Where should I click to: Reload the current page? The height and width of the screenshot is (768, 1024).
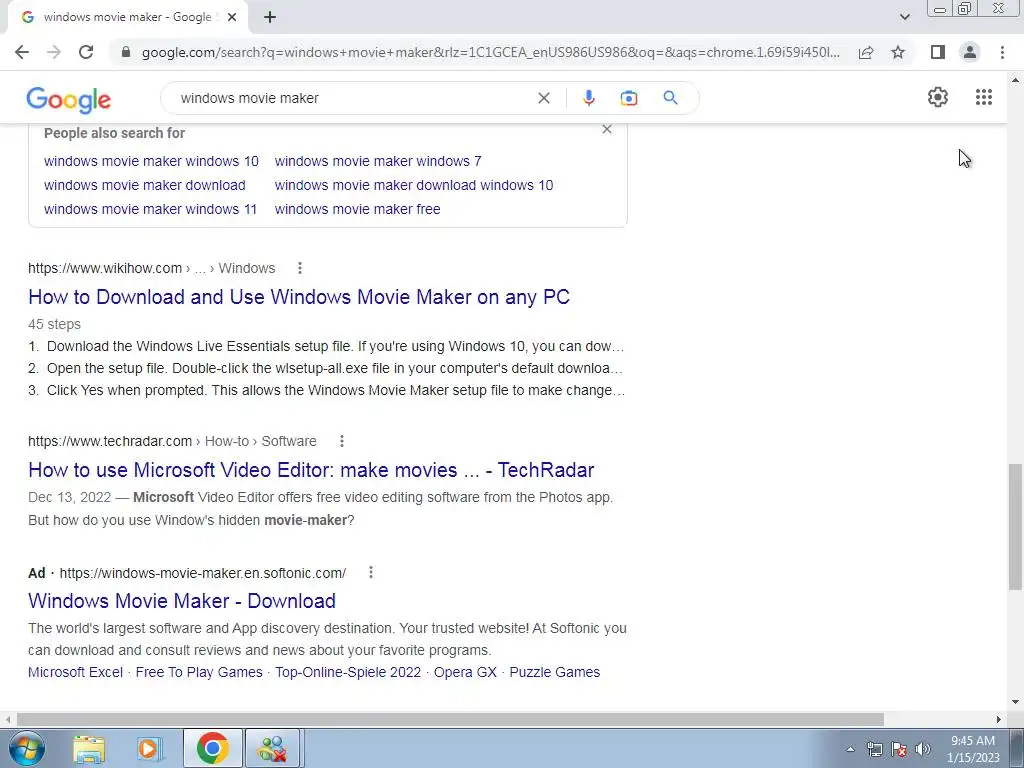86,52
